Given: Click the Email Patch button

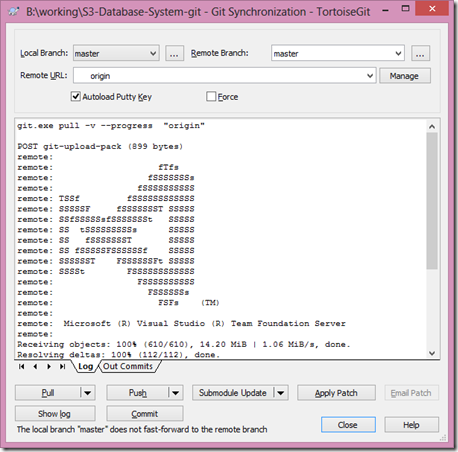Looking at the screenshot, I should [411, 393].
